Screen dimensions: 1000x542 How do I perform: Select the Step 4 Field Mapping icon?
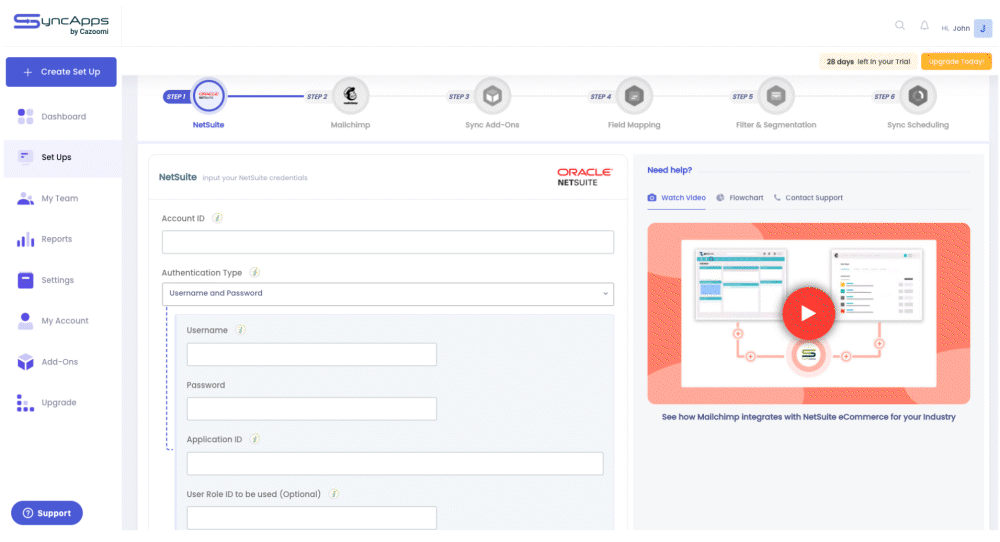[634, 96]
